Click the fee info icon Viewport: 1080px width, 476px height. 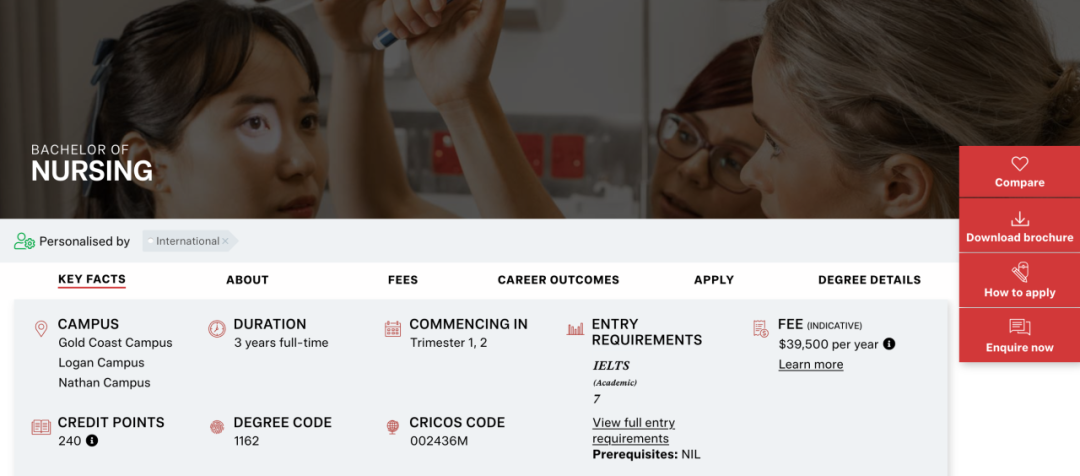click(x=889, y=344)
